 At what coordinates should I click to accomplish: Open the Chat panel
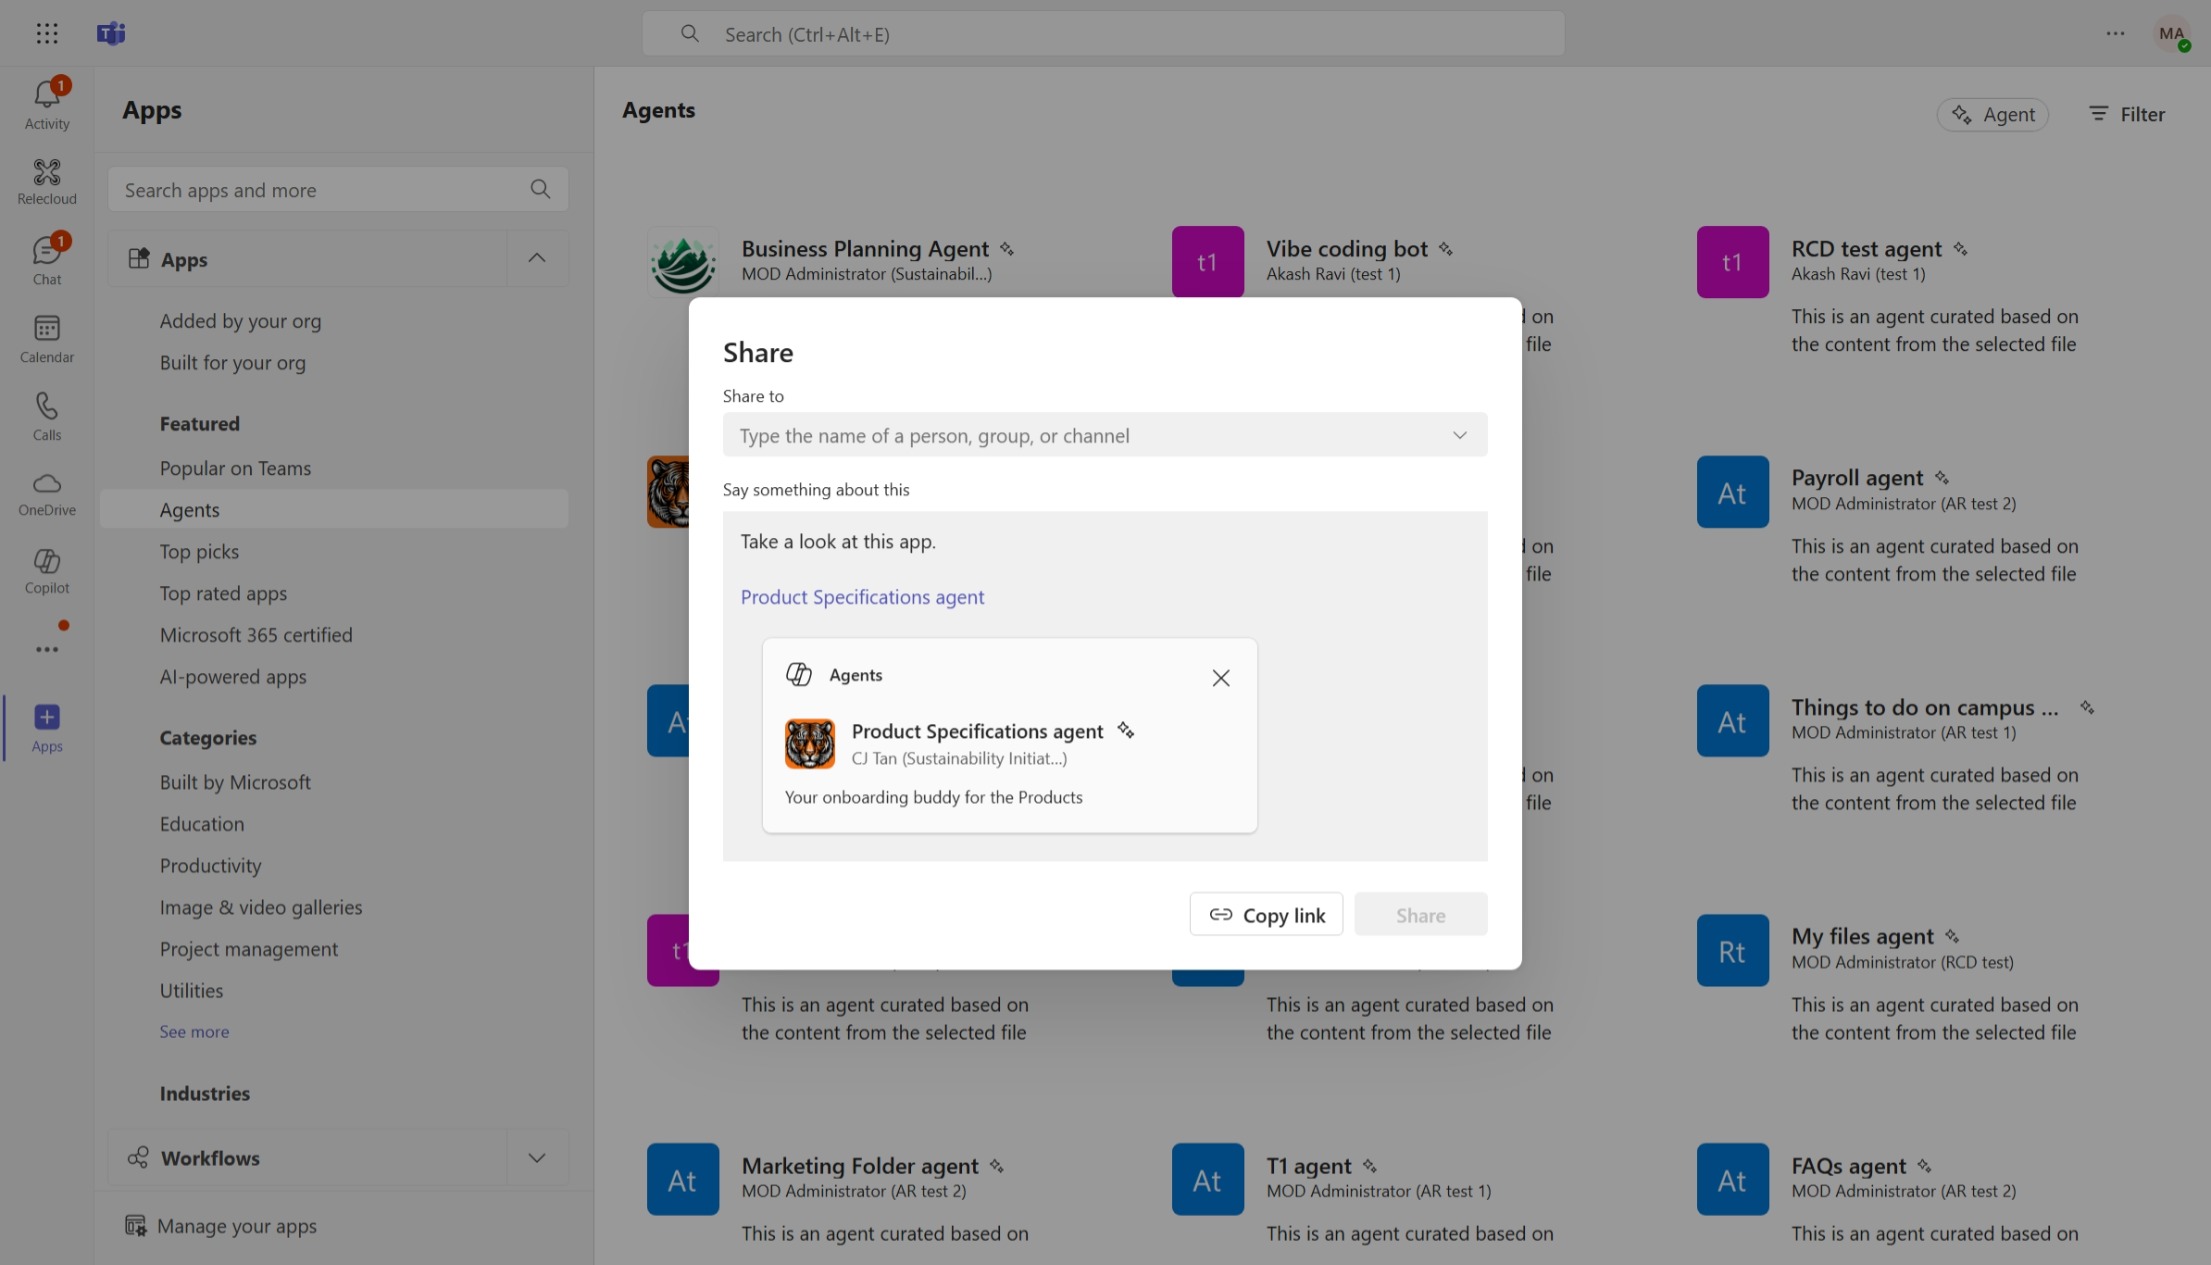(46, 258)
